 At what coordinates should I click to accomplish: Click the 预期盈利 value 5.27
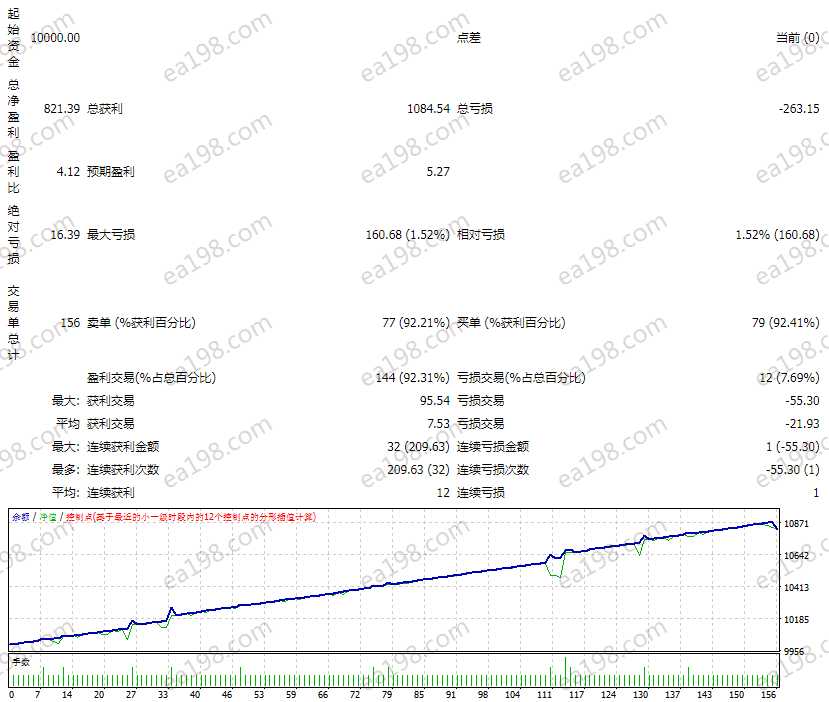(437, 171)
